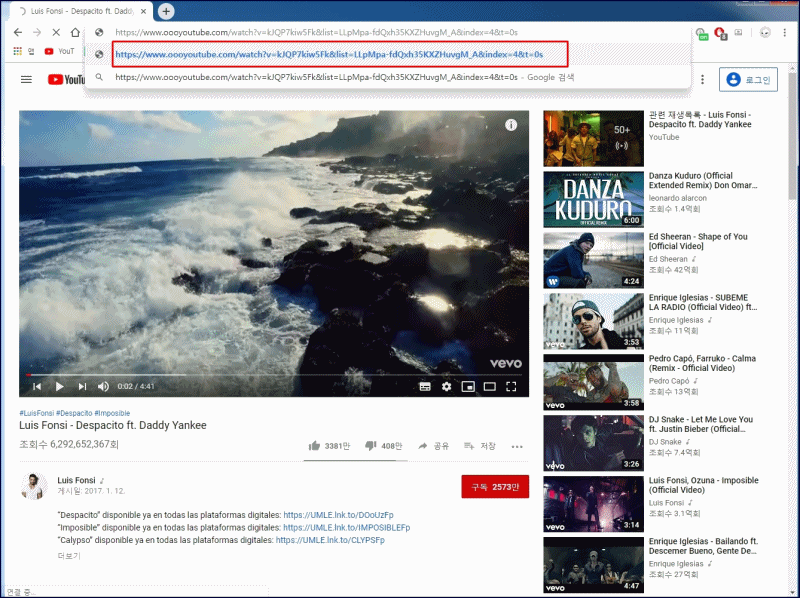800x598 pixels.
Task: Toggle subtitles/captions button
Action: (425, 386)
